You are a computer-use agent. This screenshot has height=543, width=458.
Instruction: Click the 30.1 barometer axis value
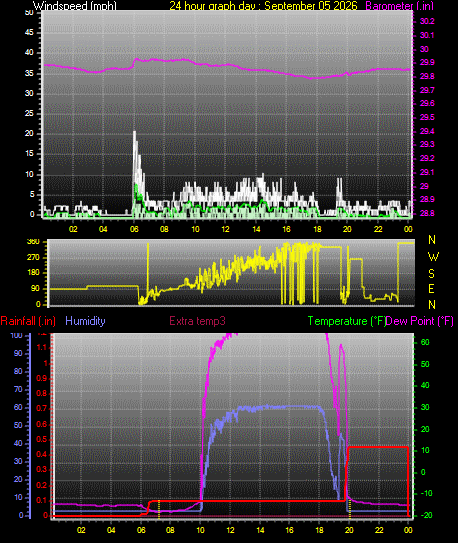(x=427, y=35)
